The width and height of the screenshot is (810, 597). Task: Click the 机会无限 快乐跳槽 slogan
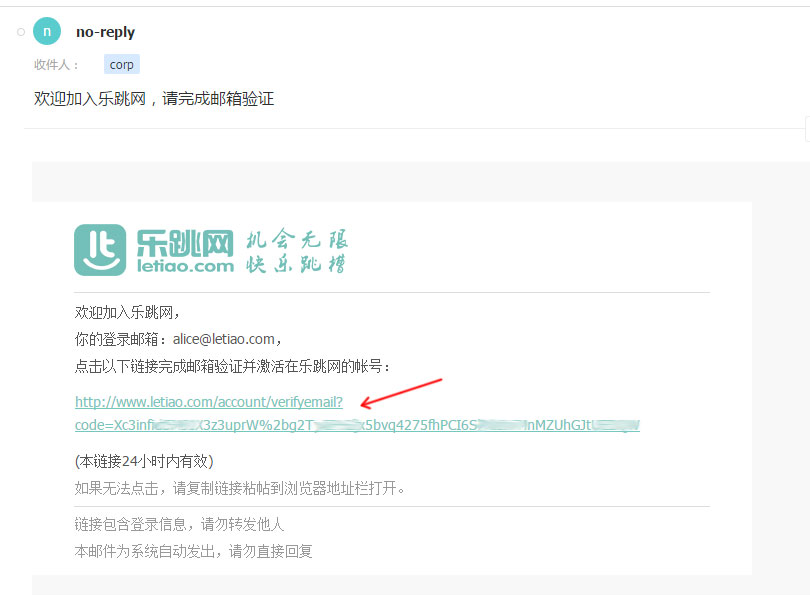[x=297, y=251]
